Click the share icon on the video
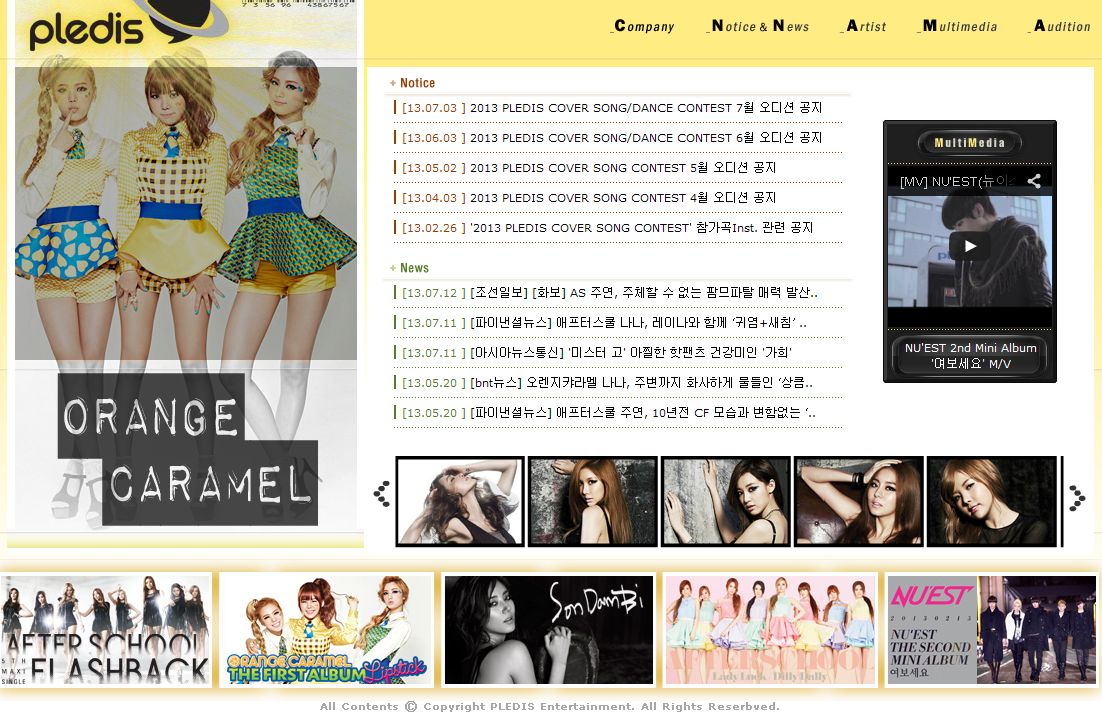Image resolution: width=1102 pixels, height=721 pixels. click(1034, 181)
